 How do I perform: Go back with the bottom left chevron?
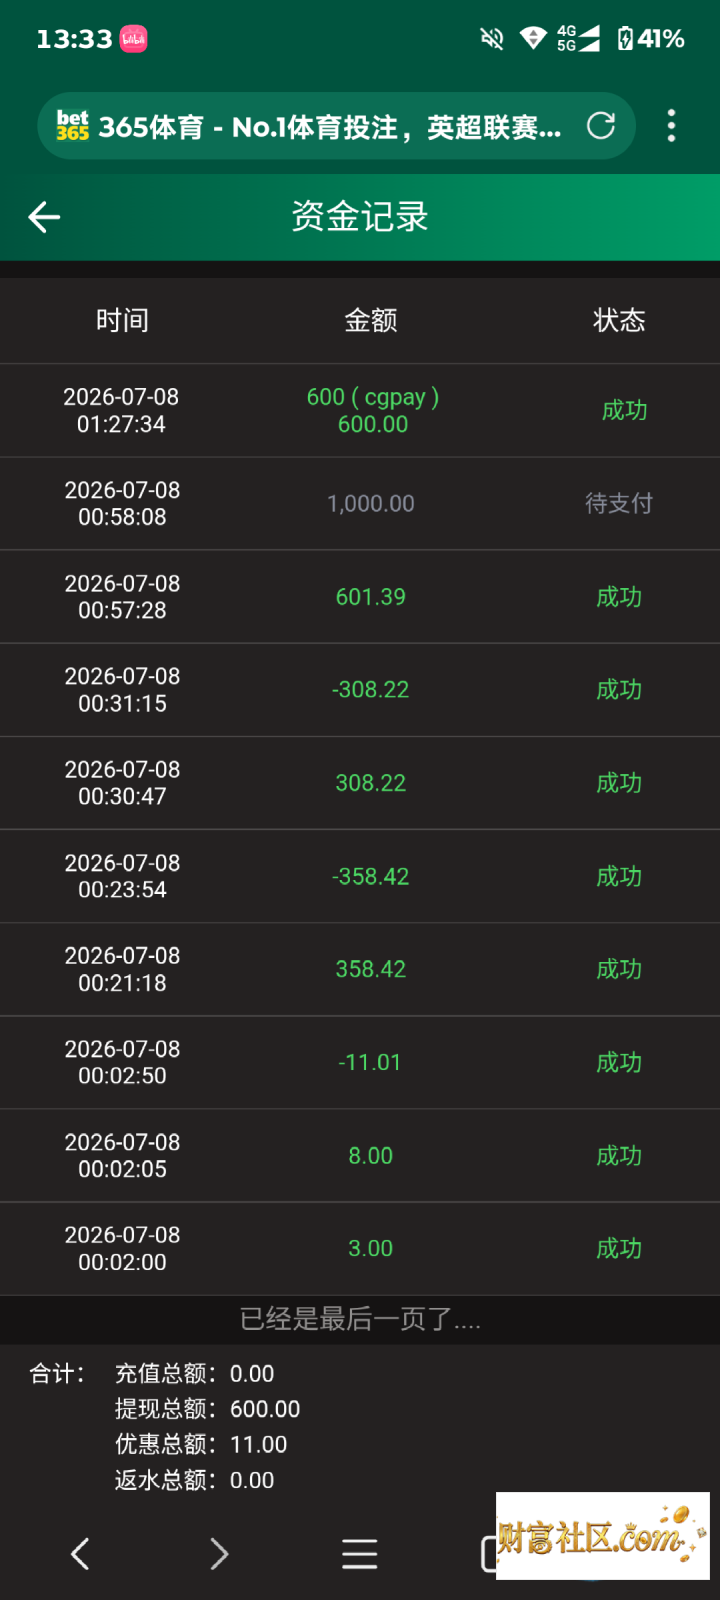80,1553
